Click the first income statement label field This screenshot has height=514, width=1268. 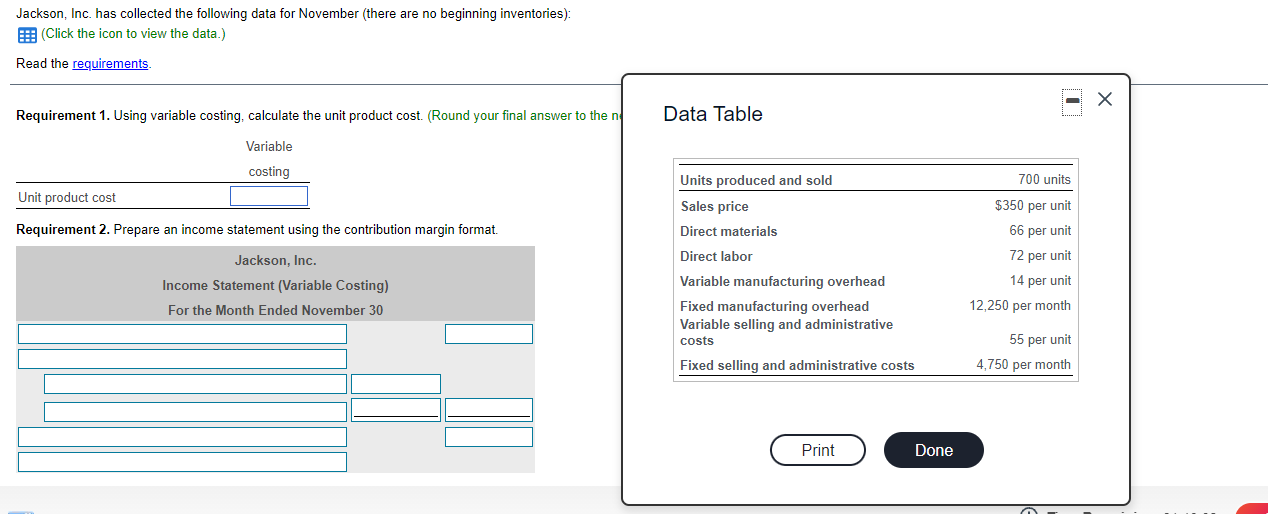pyautogui.click(x=182, y=334)
